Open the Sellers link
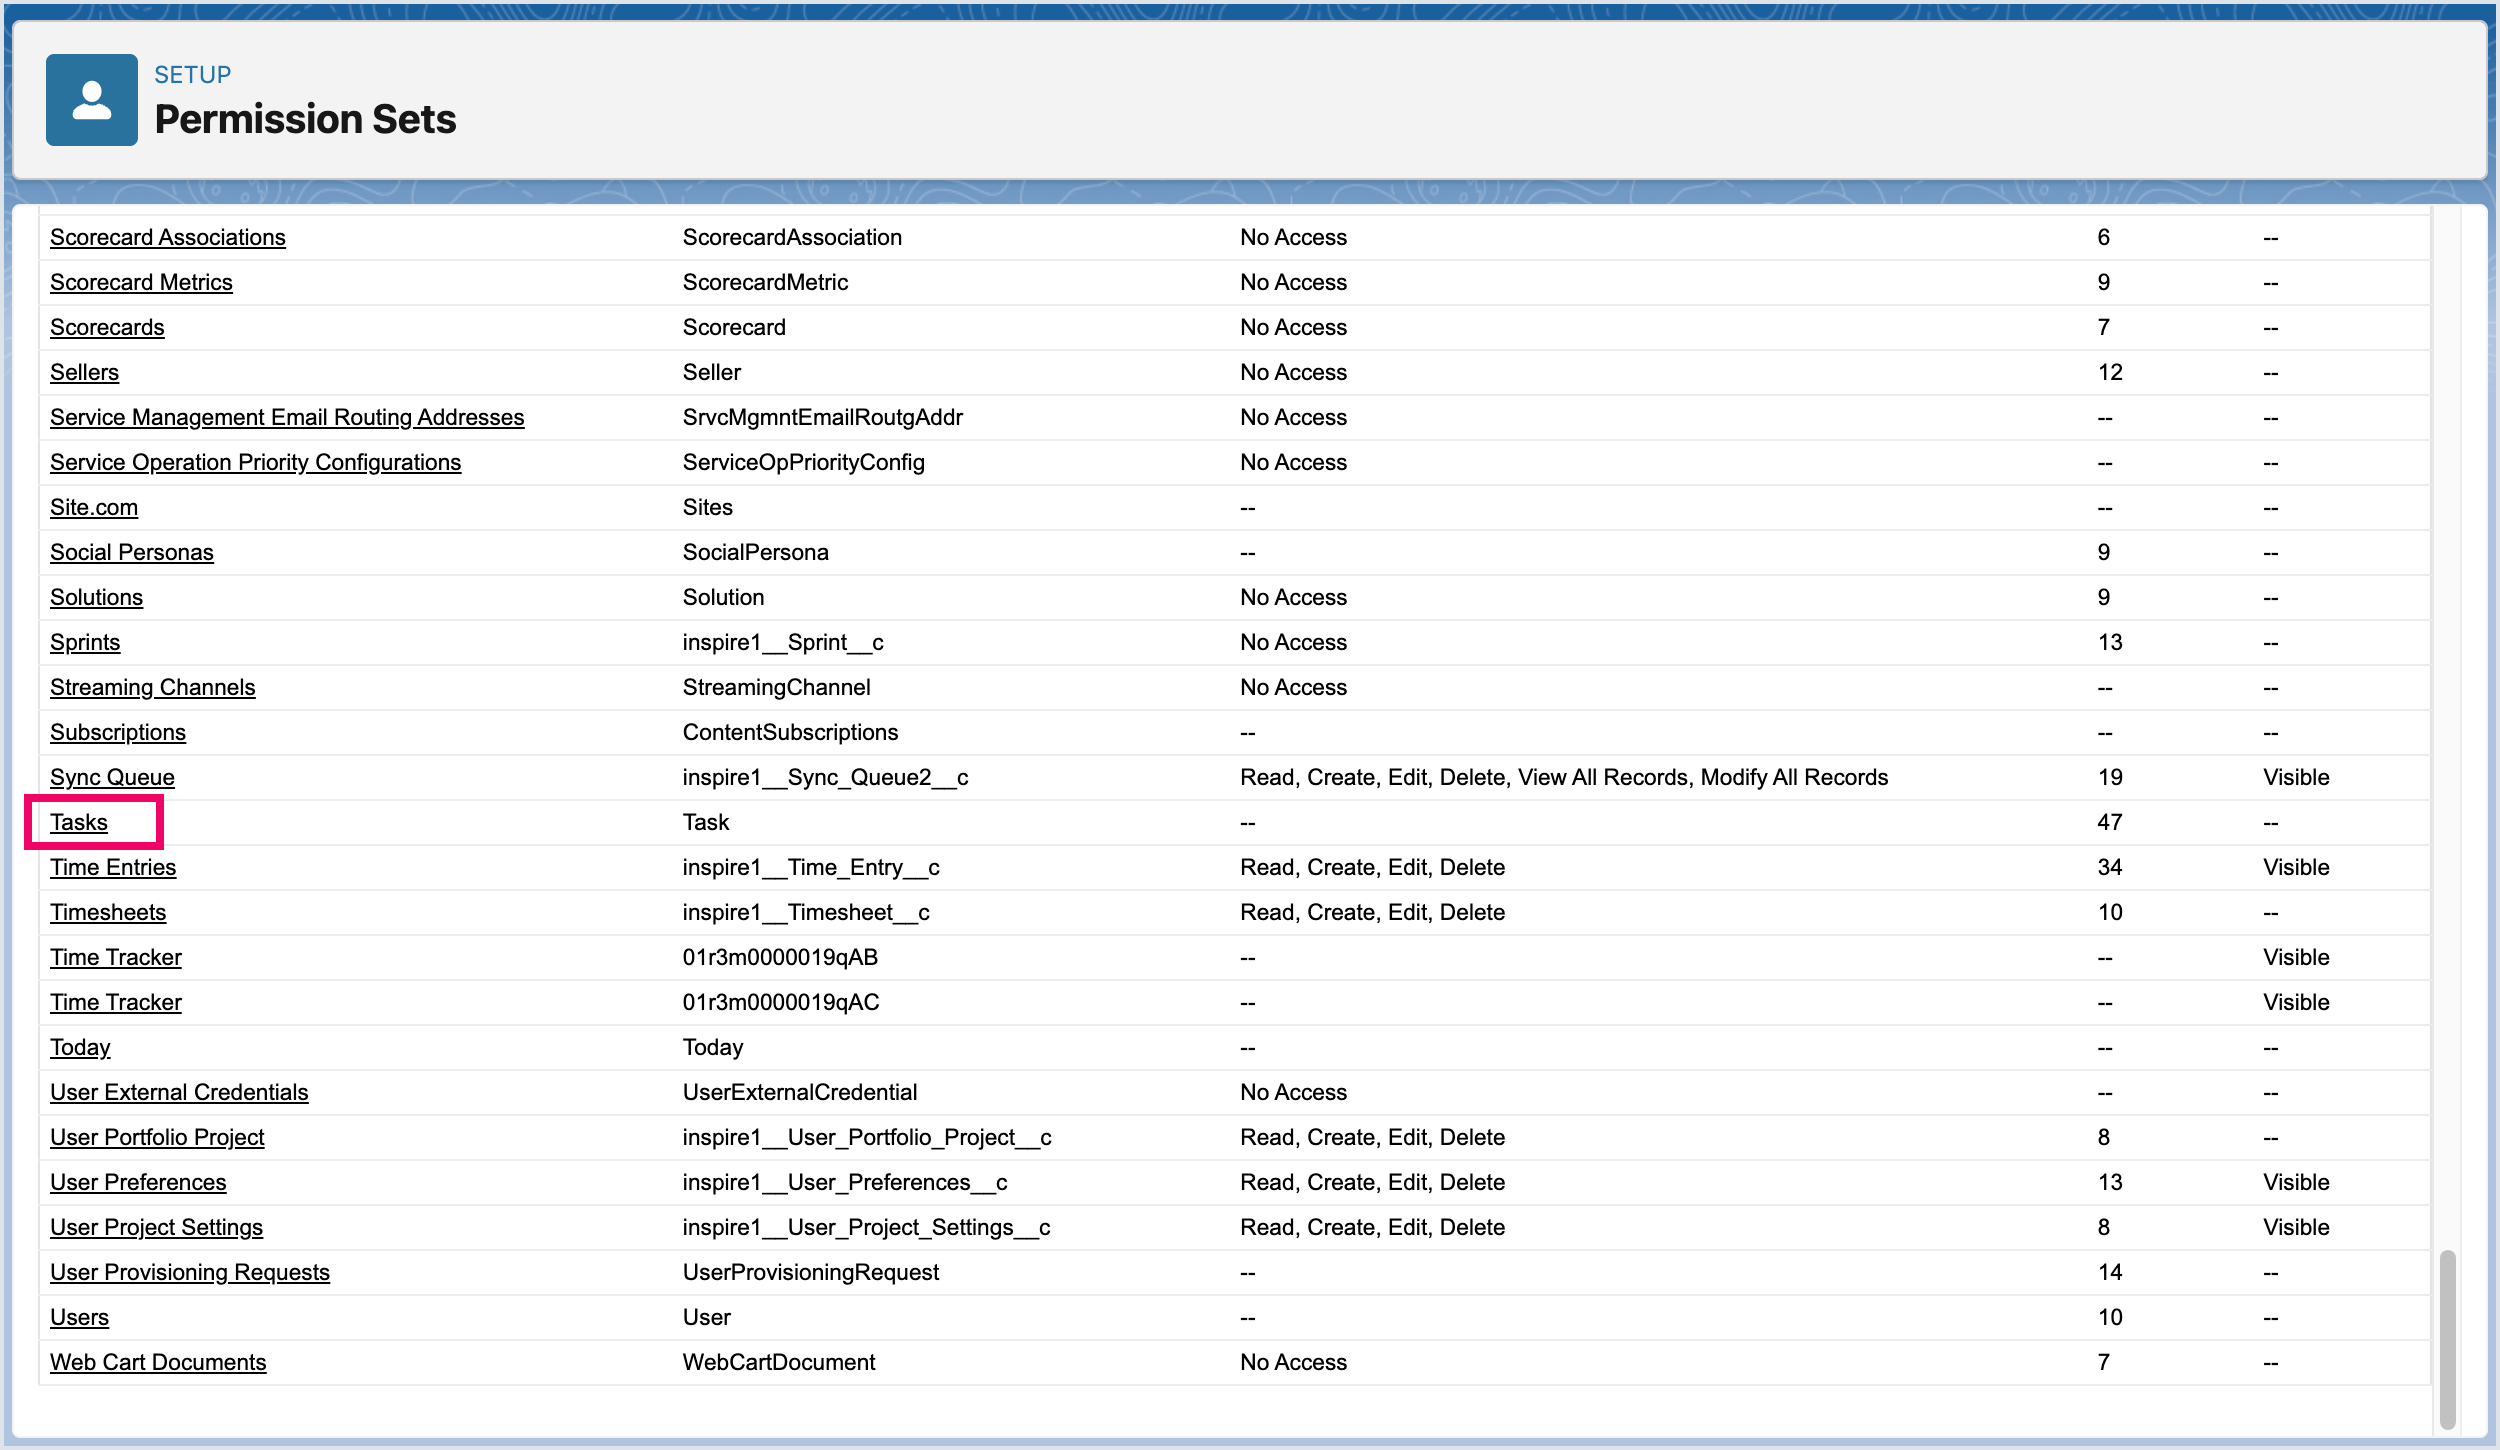This screenshot has width=2500, height=1450. [84, 372]
